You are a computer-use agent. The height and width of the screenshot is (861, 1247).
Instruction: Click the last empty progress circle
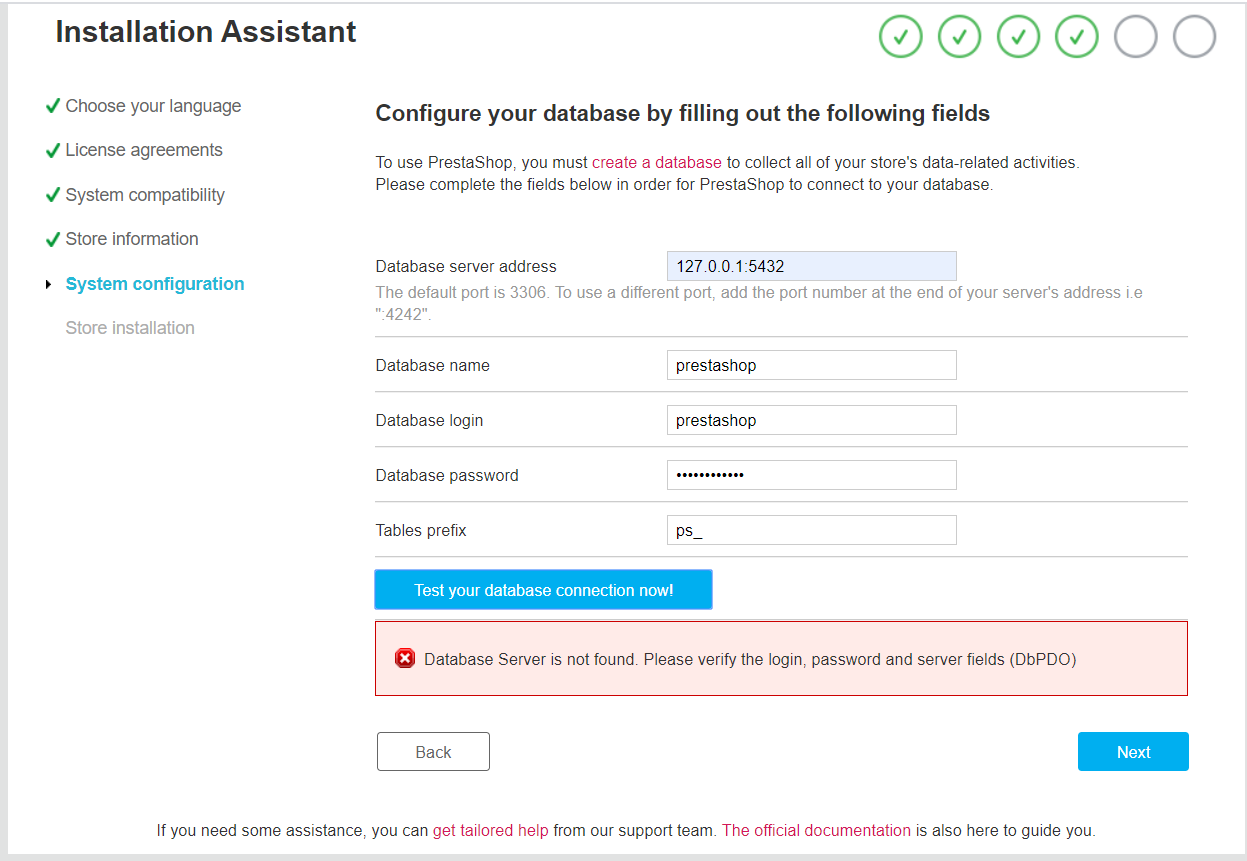click(1194, 37)
